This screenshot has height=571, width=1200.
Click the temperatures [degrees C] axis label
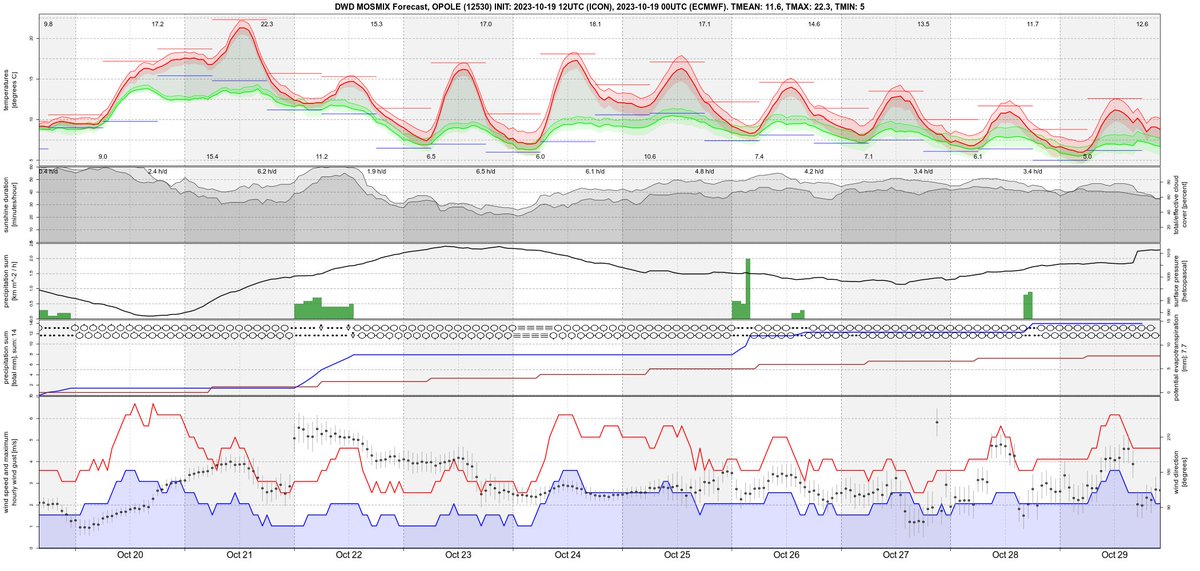tap(10, 90)
